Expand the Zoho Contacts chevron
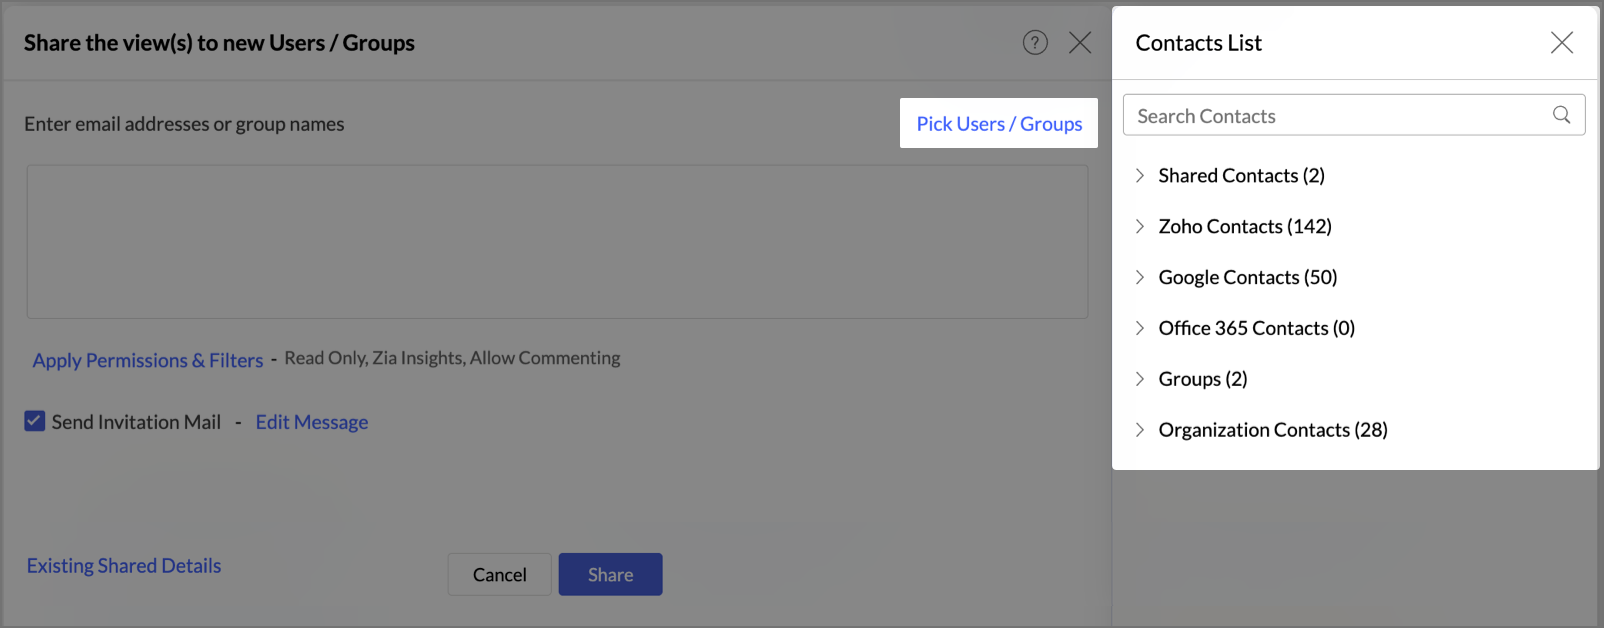 click(x=1140, y=226)
